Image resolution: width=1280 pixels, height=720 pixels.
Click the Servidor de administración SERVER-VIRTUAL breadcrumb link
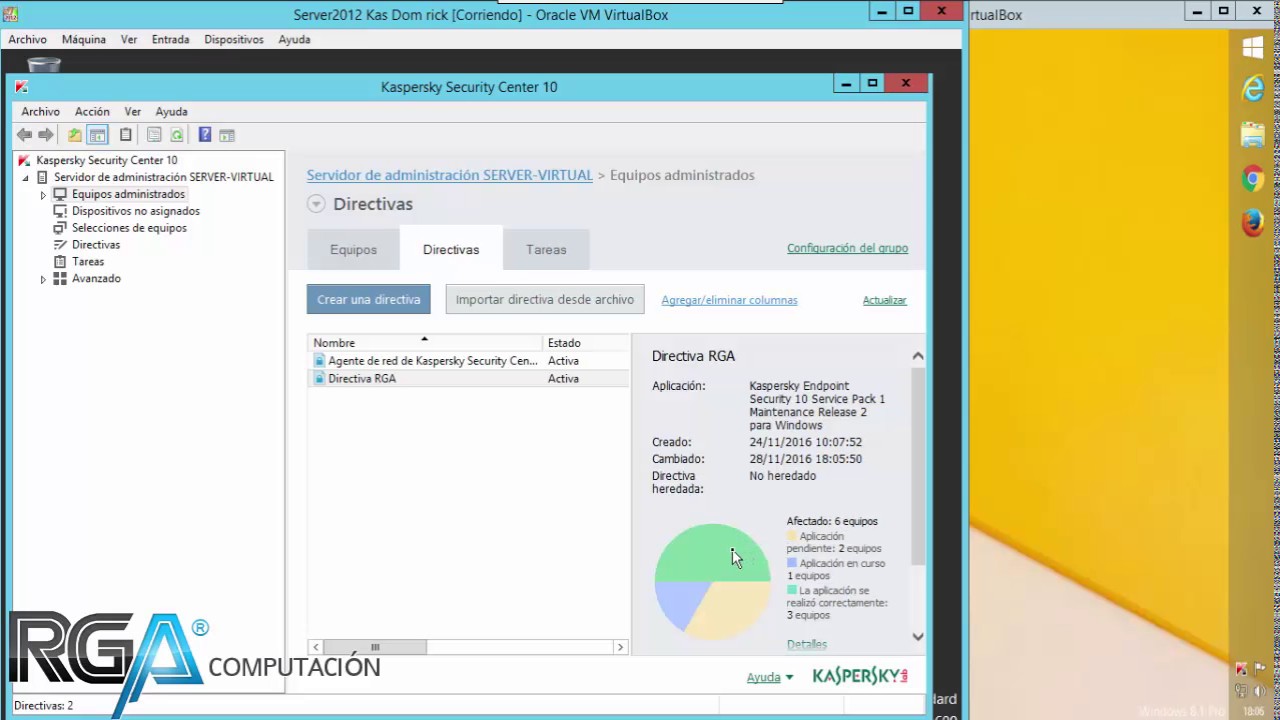pyautogui.click(x=449, y=175)
